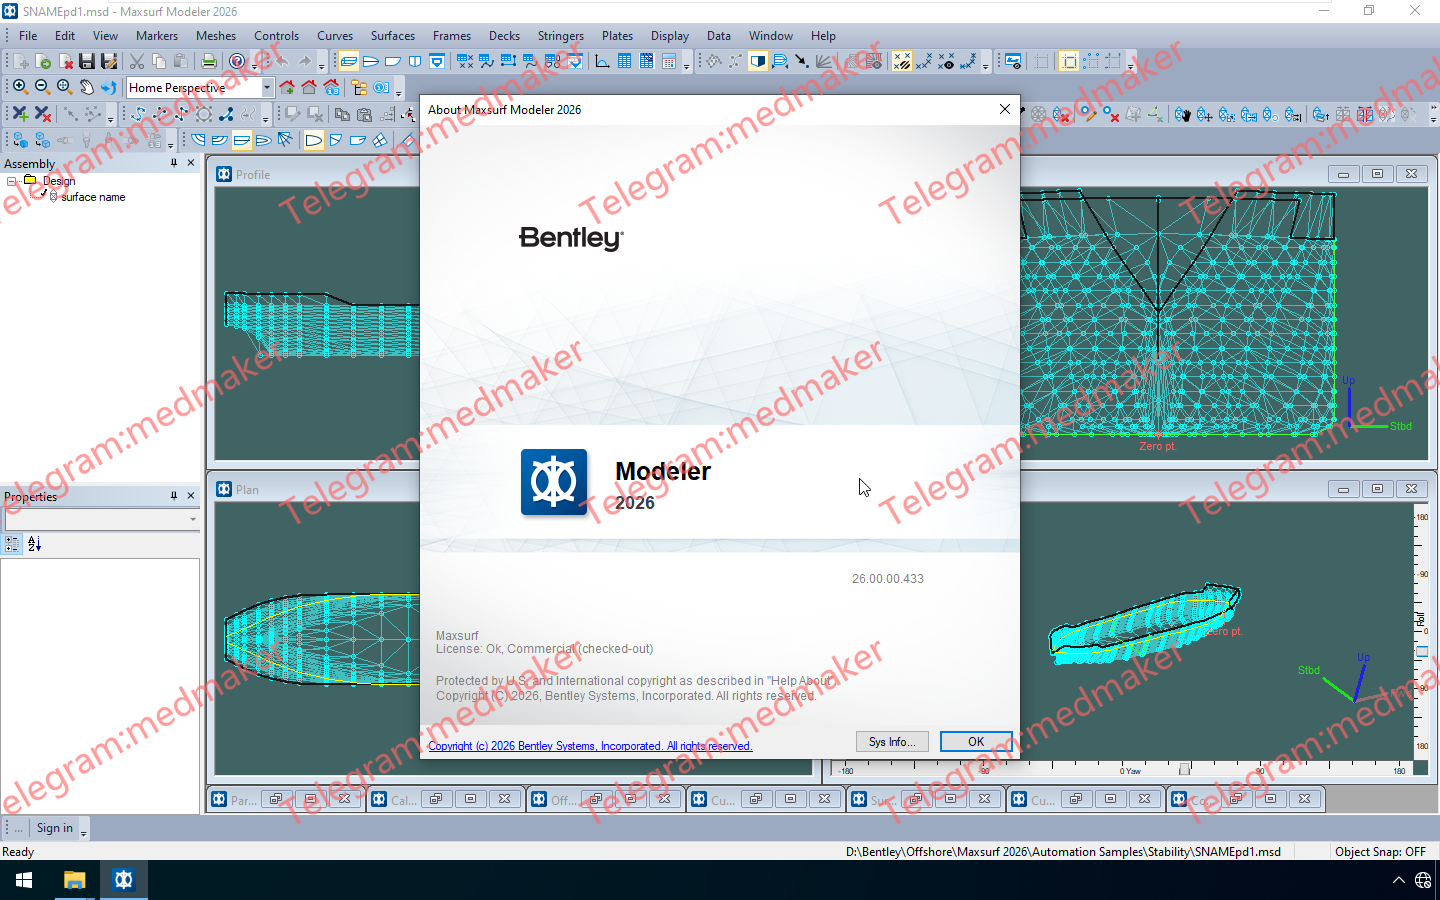The width and height of the screenshot is (1440, 900).
Task: Click the Sign in button
Action: [x=54, y=828]
